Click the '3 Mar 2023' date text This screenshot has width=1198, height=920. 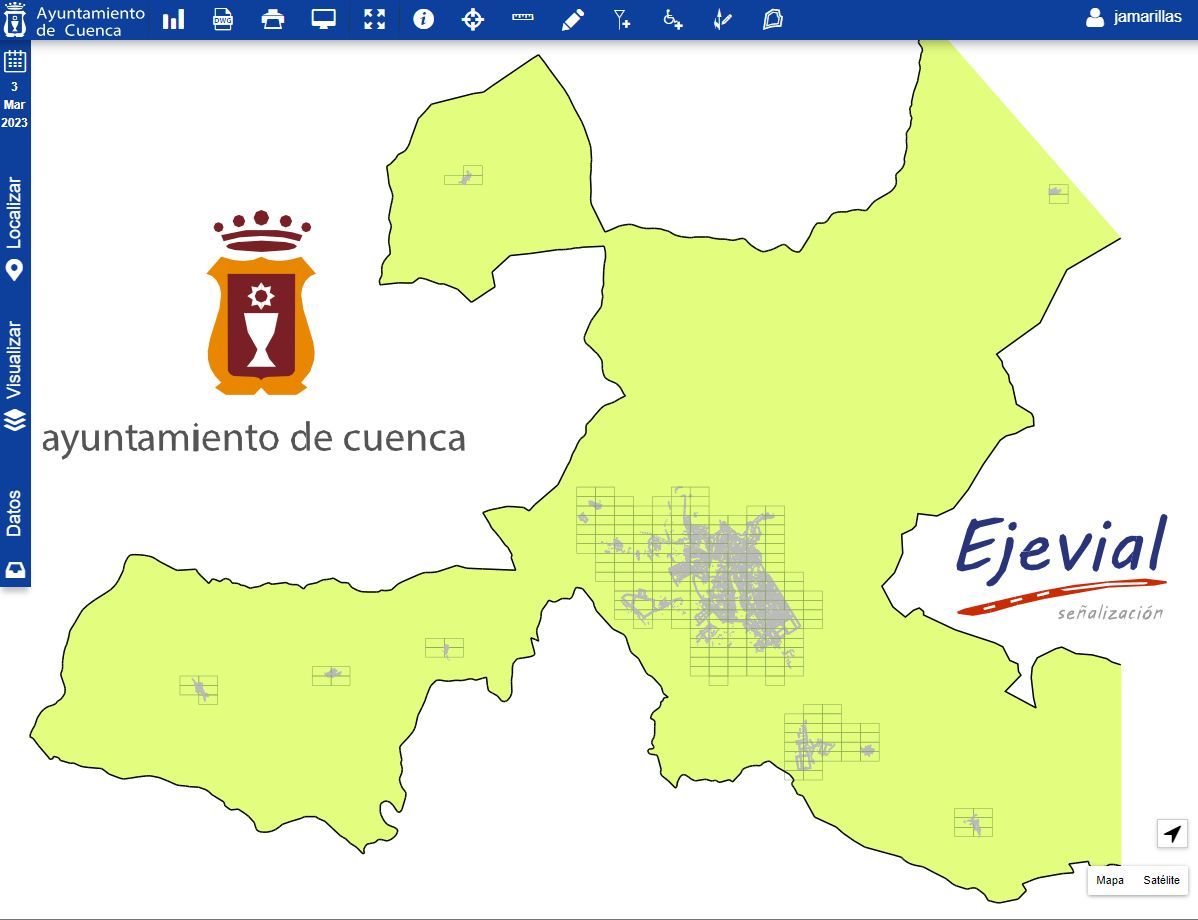[x=15, y=105]
